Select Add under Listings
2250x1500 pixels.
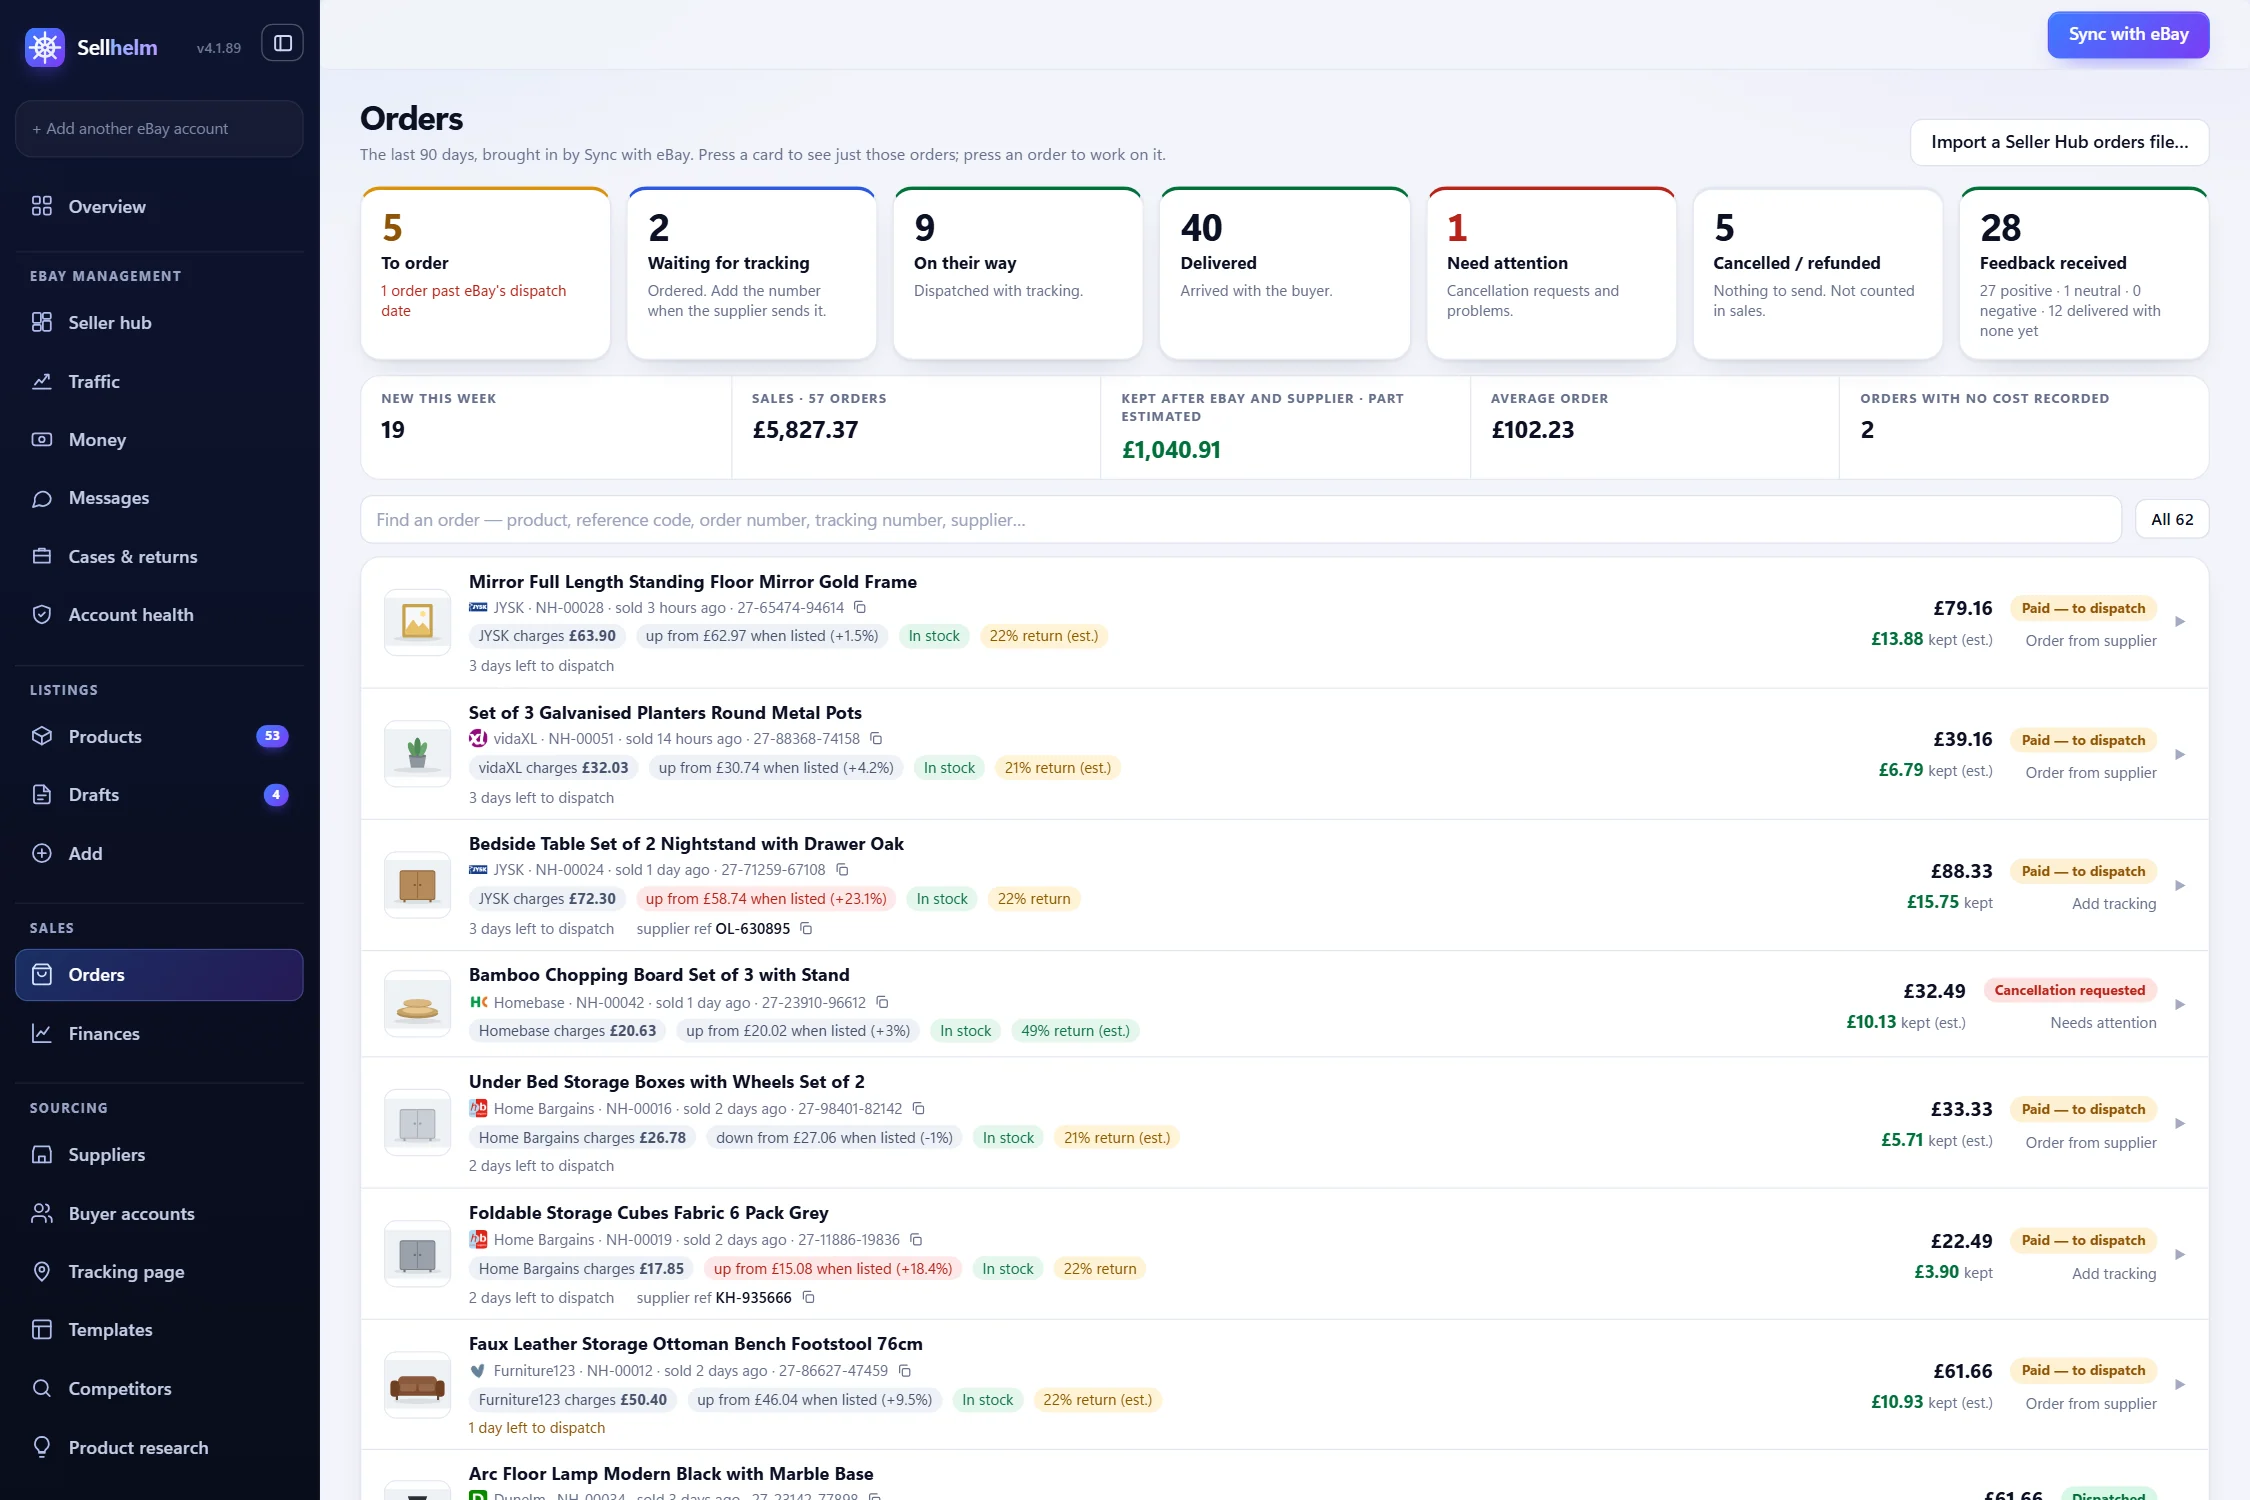click(159, 853)
